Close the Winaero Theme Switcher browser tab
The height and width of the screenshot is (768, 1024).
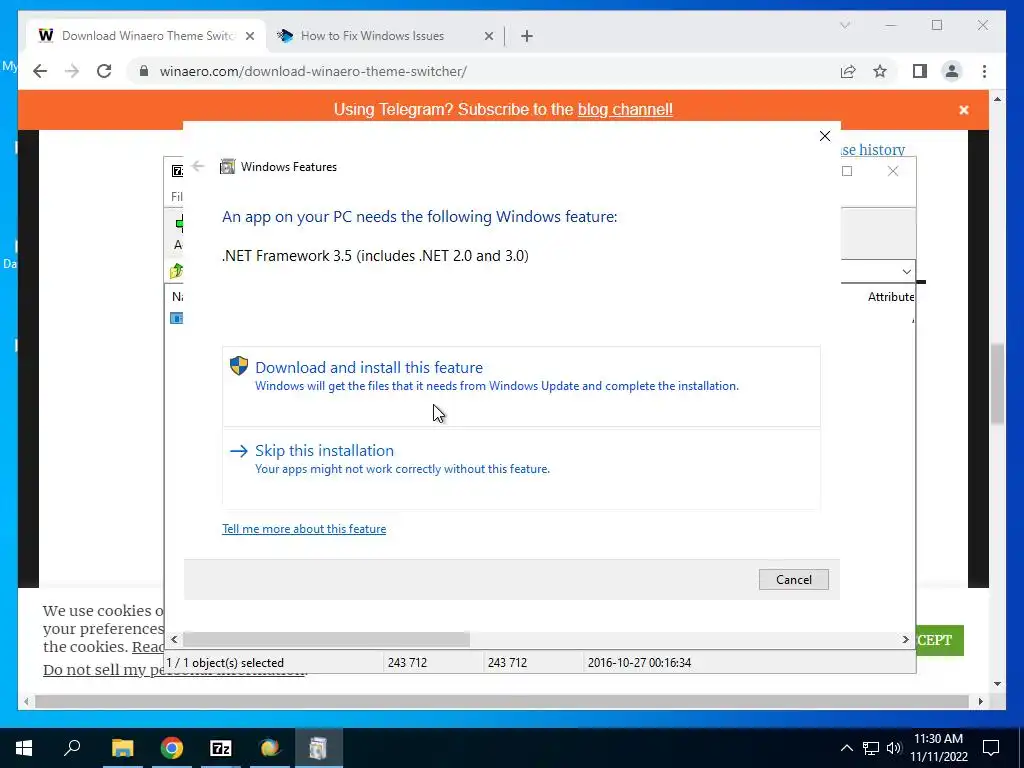tap(249, 37)
